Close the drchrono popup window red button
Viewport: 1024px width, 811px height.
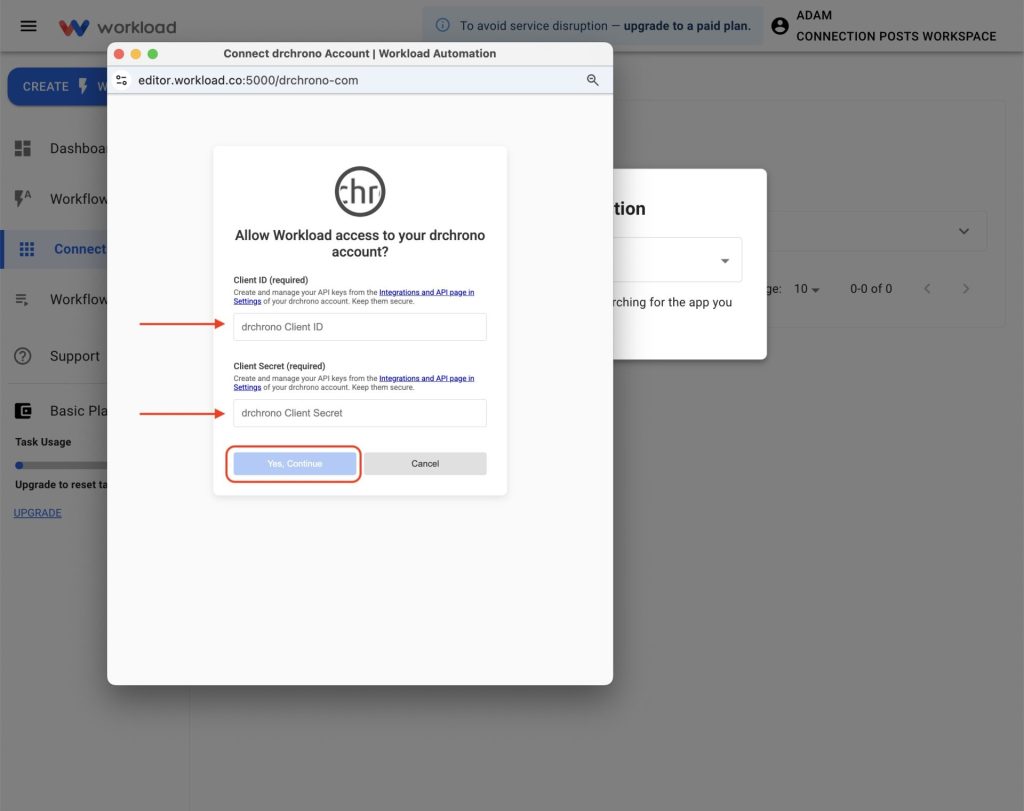119,54
